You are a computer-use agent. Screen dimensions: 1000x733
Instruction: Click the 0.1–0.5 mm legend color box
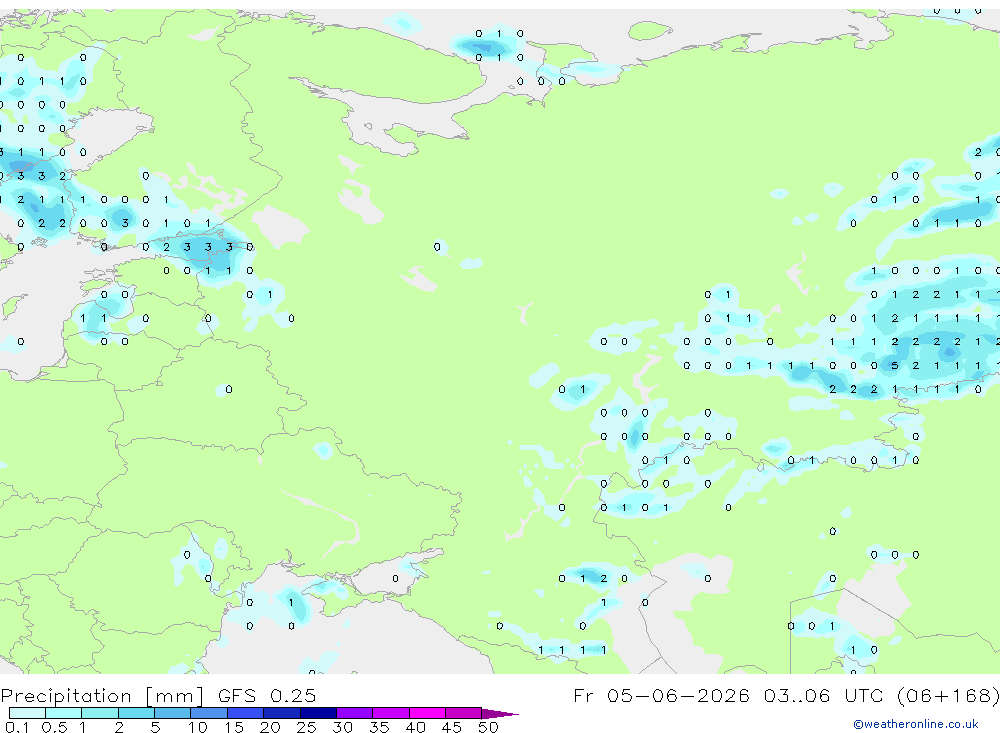pos(27,713)
